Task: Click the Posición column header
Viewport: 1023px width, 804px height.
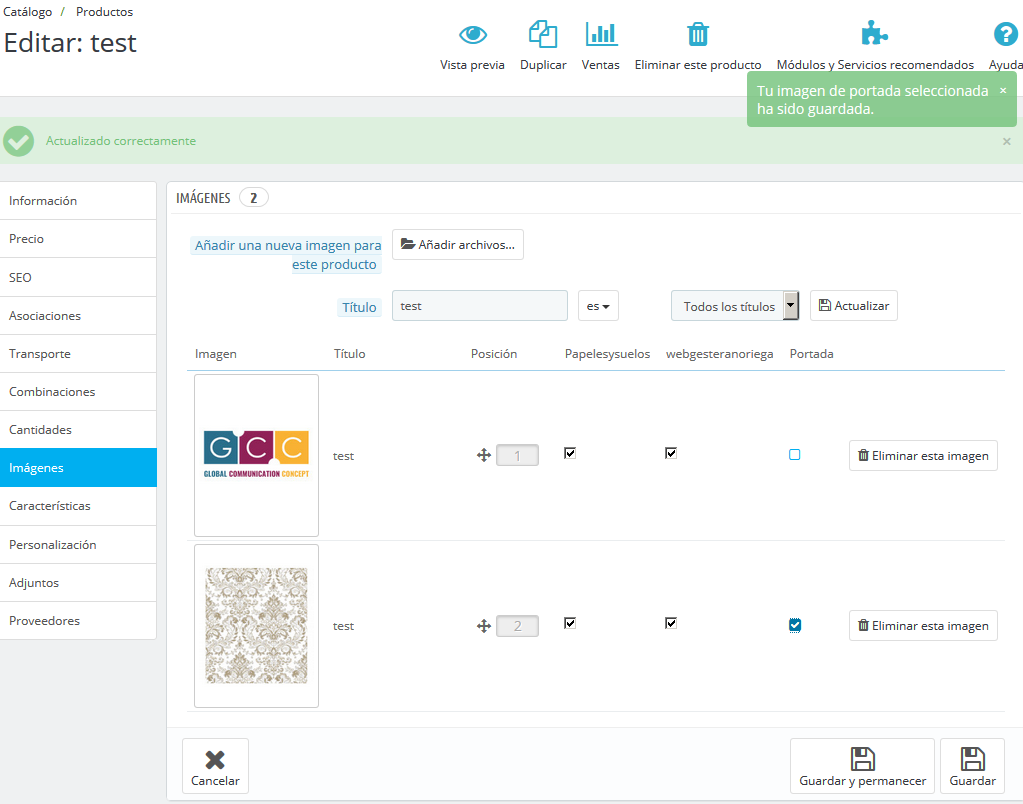Action: (494, 354)
